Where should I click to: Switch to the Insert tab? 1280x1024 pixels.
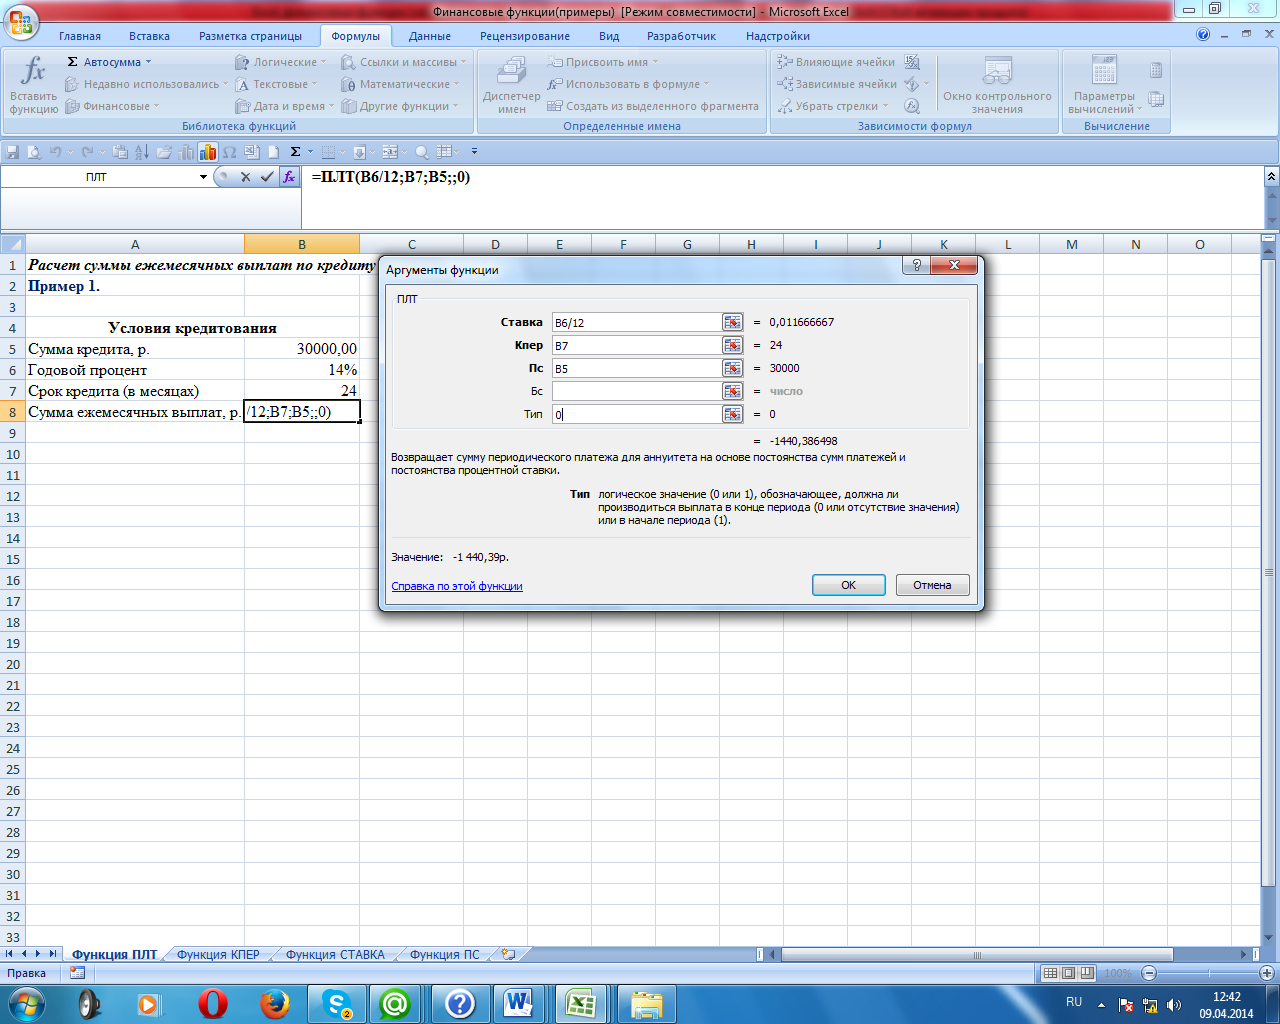(149, 36)
